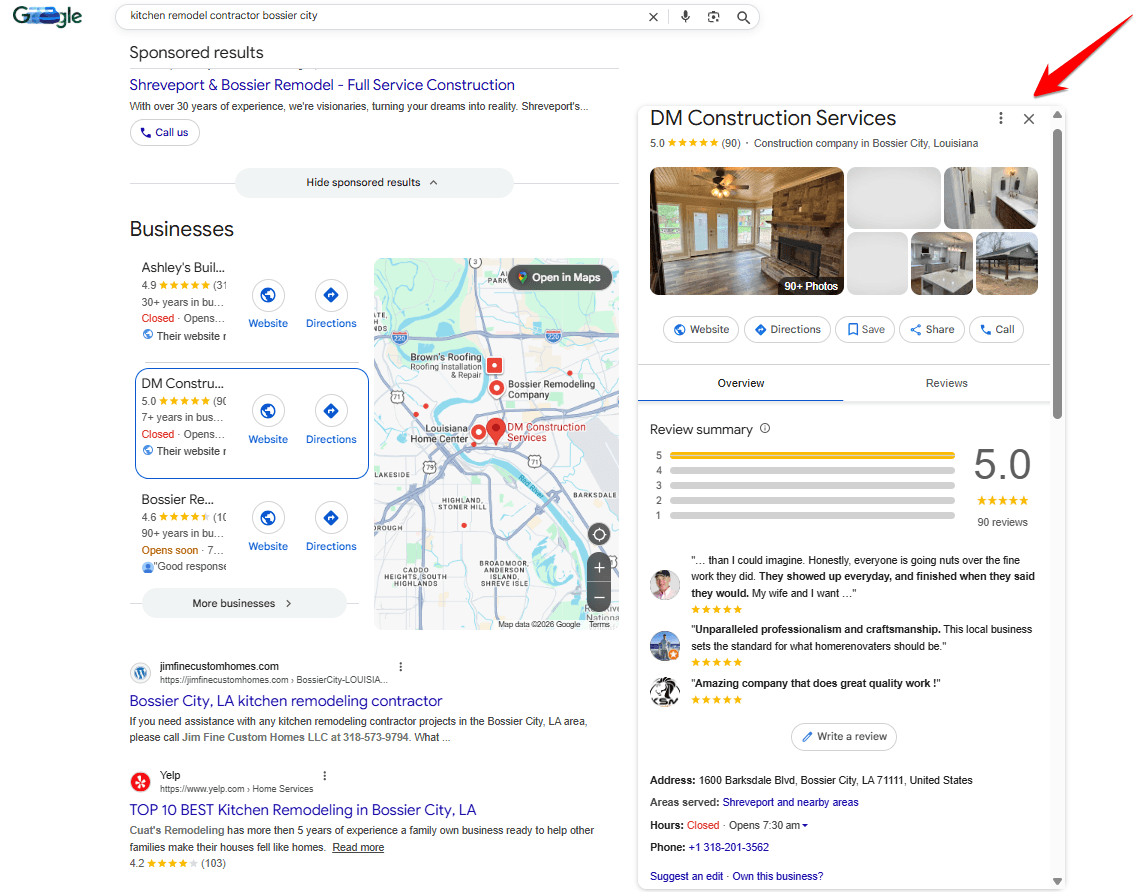1148x892 pixels.
Task: Click the search magnifier icon
Action: click(743, 17)
